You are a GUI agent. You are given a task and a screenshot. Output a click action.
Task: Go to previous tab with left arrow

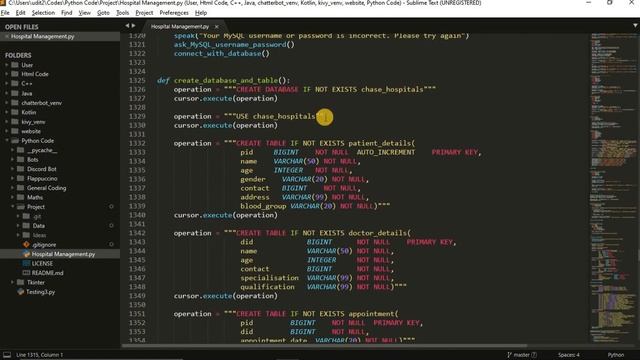click(127, 26)
